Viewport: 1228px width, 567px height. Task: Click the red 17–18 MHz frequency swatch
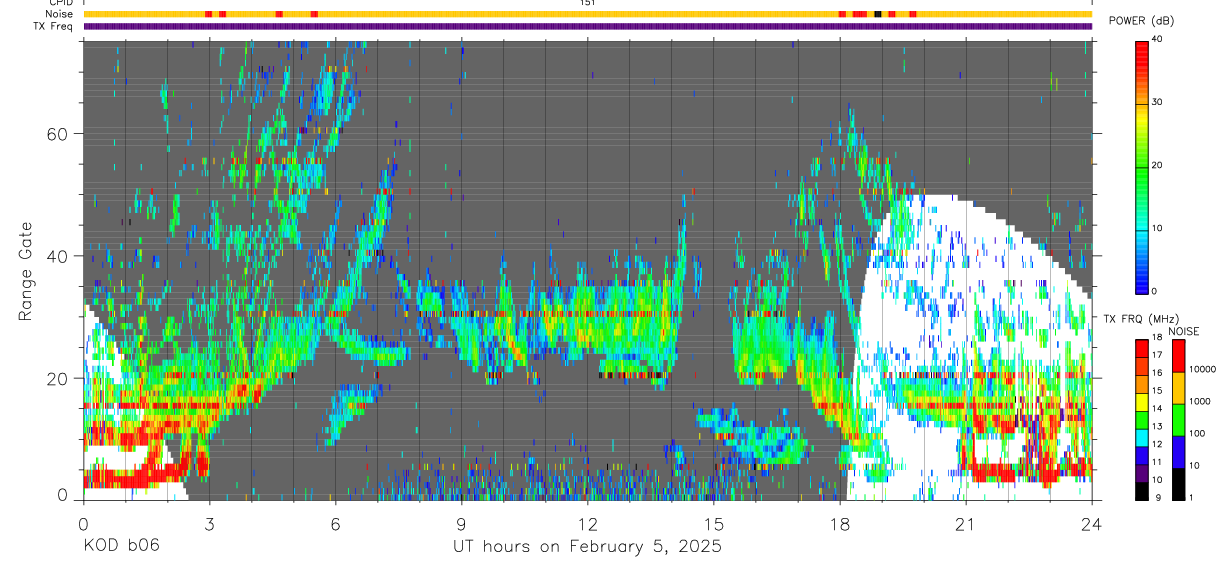[x=1142, y=347]
